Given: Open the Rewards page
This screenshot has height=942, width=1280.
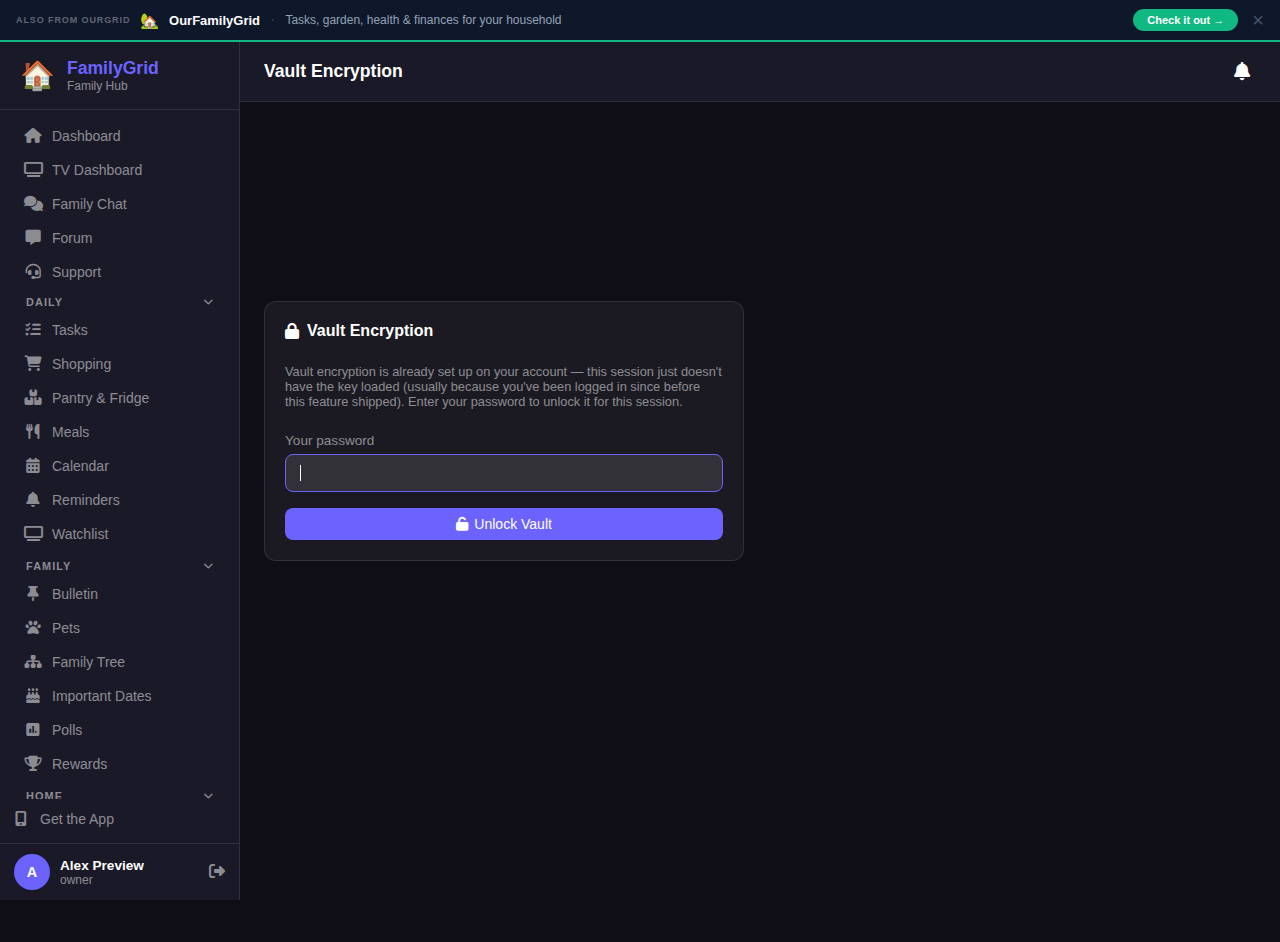Looking at the screenshot, I should pyautogui.click(x=120, y=764).
